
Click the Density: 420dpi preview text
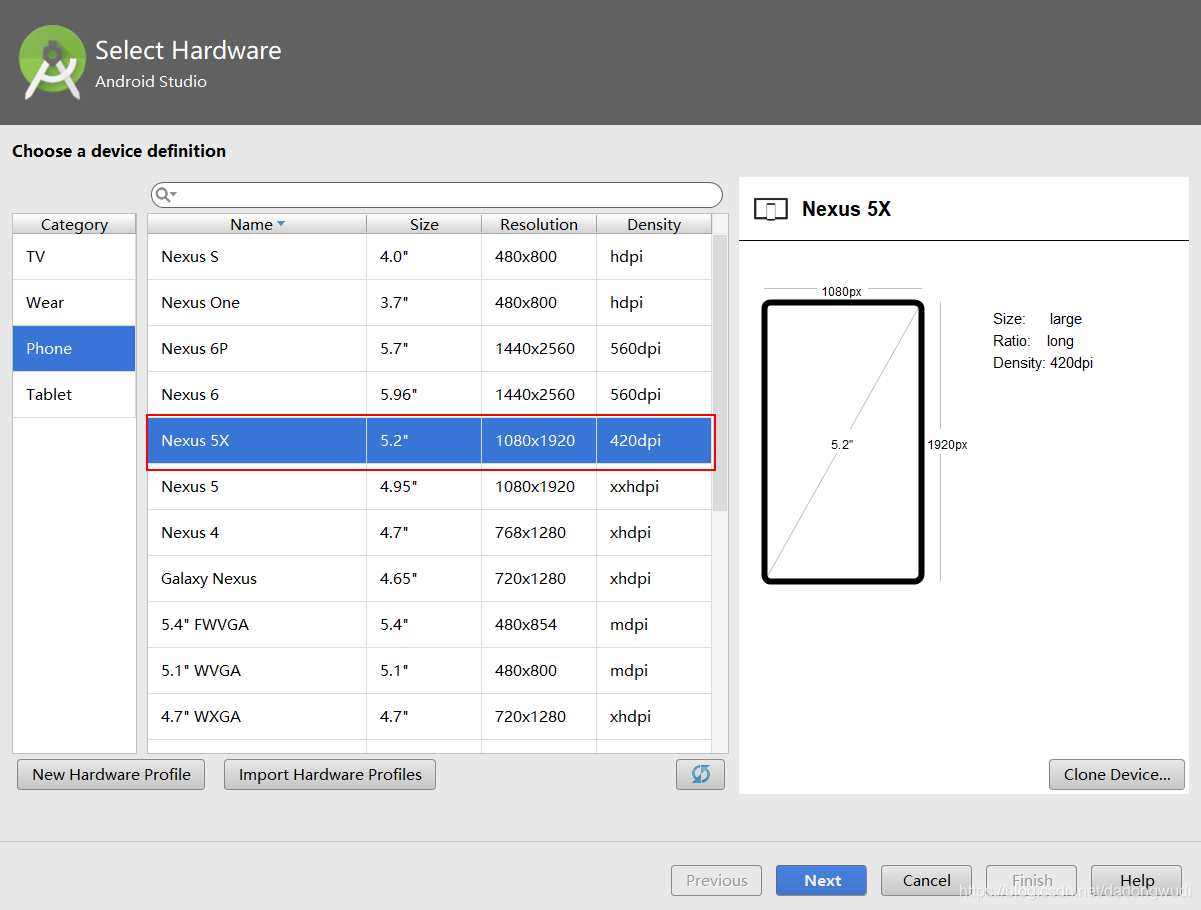tap(1043, 363)
